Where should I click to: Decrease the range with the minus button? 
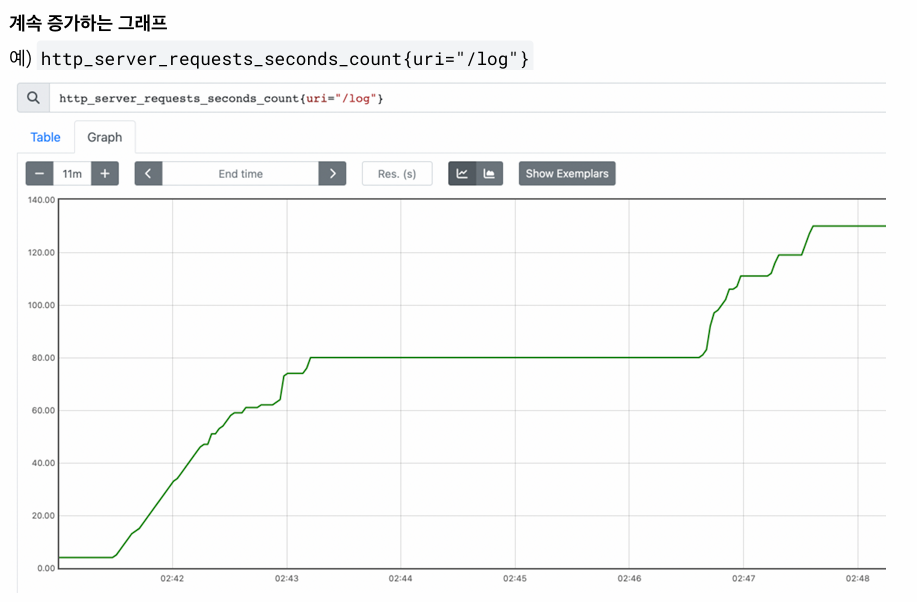(x=39, y=174)
